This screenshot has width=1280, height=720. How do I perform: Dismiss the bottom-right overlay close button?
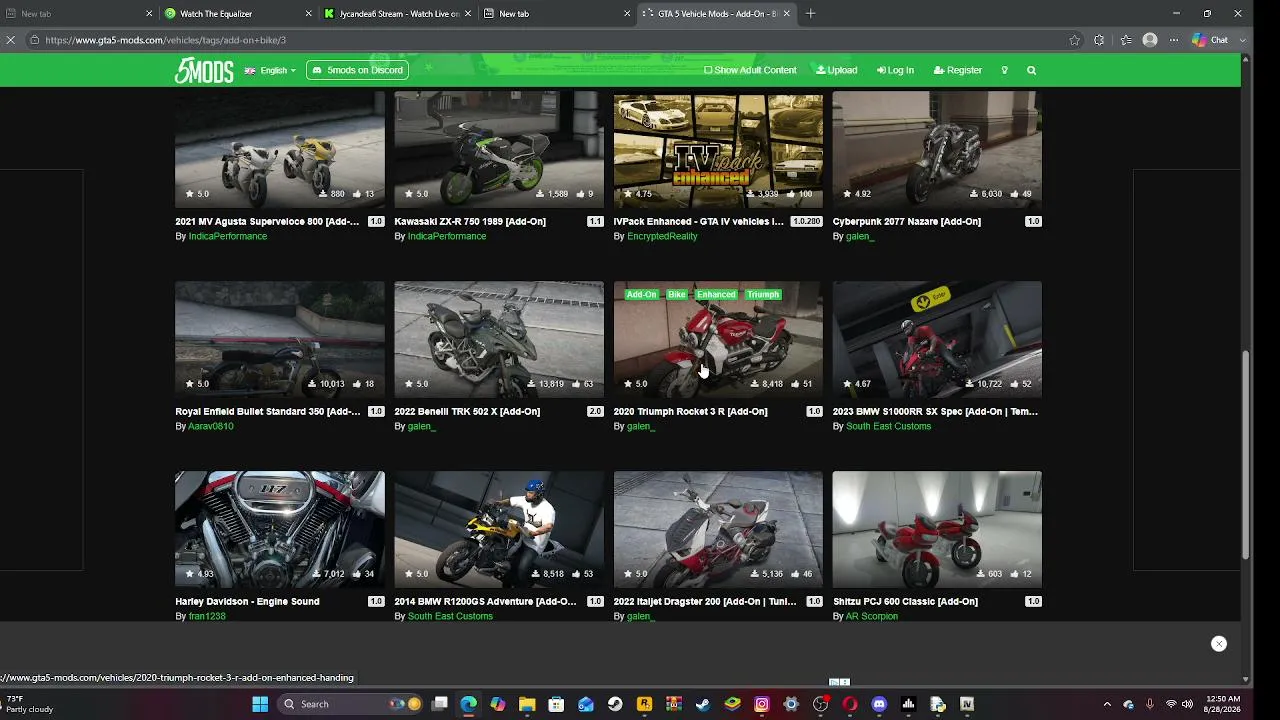pyautogui.click(x=1219, y=644)
